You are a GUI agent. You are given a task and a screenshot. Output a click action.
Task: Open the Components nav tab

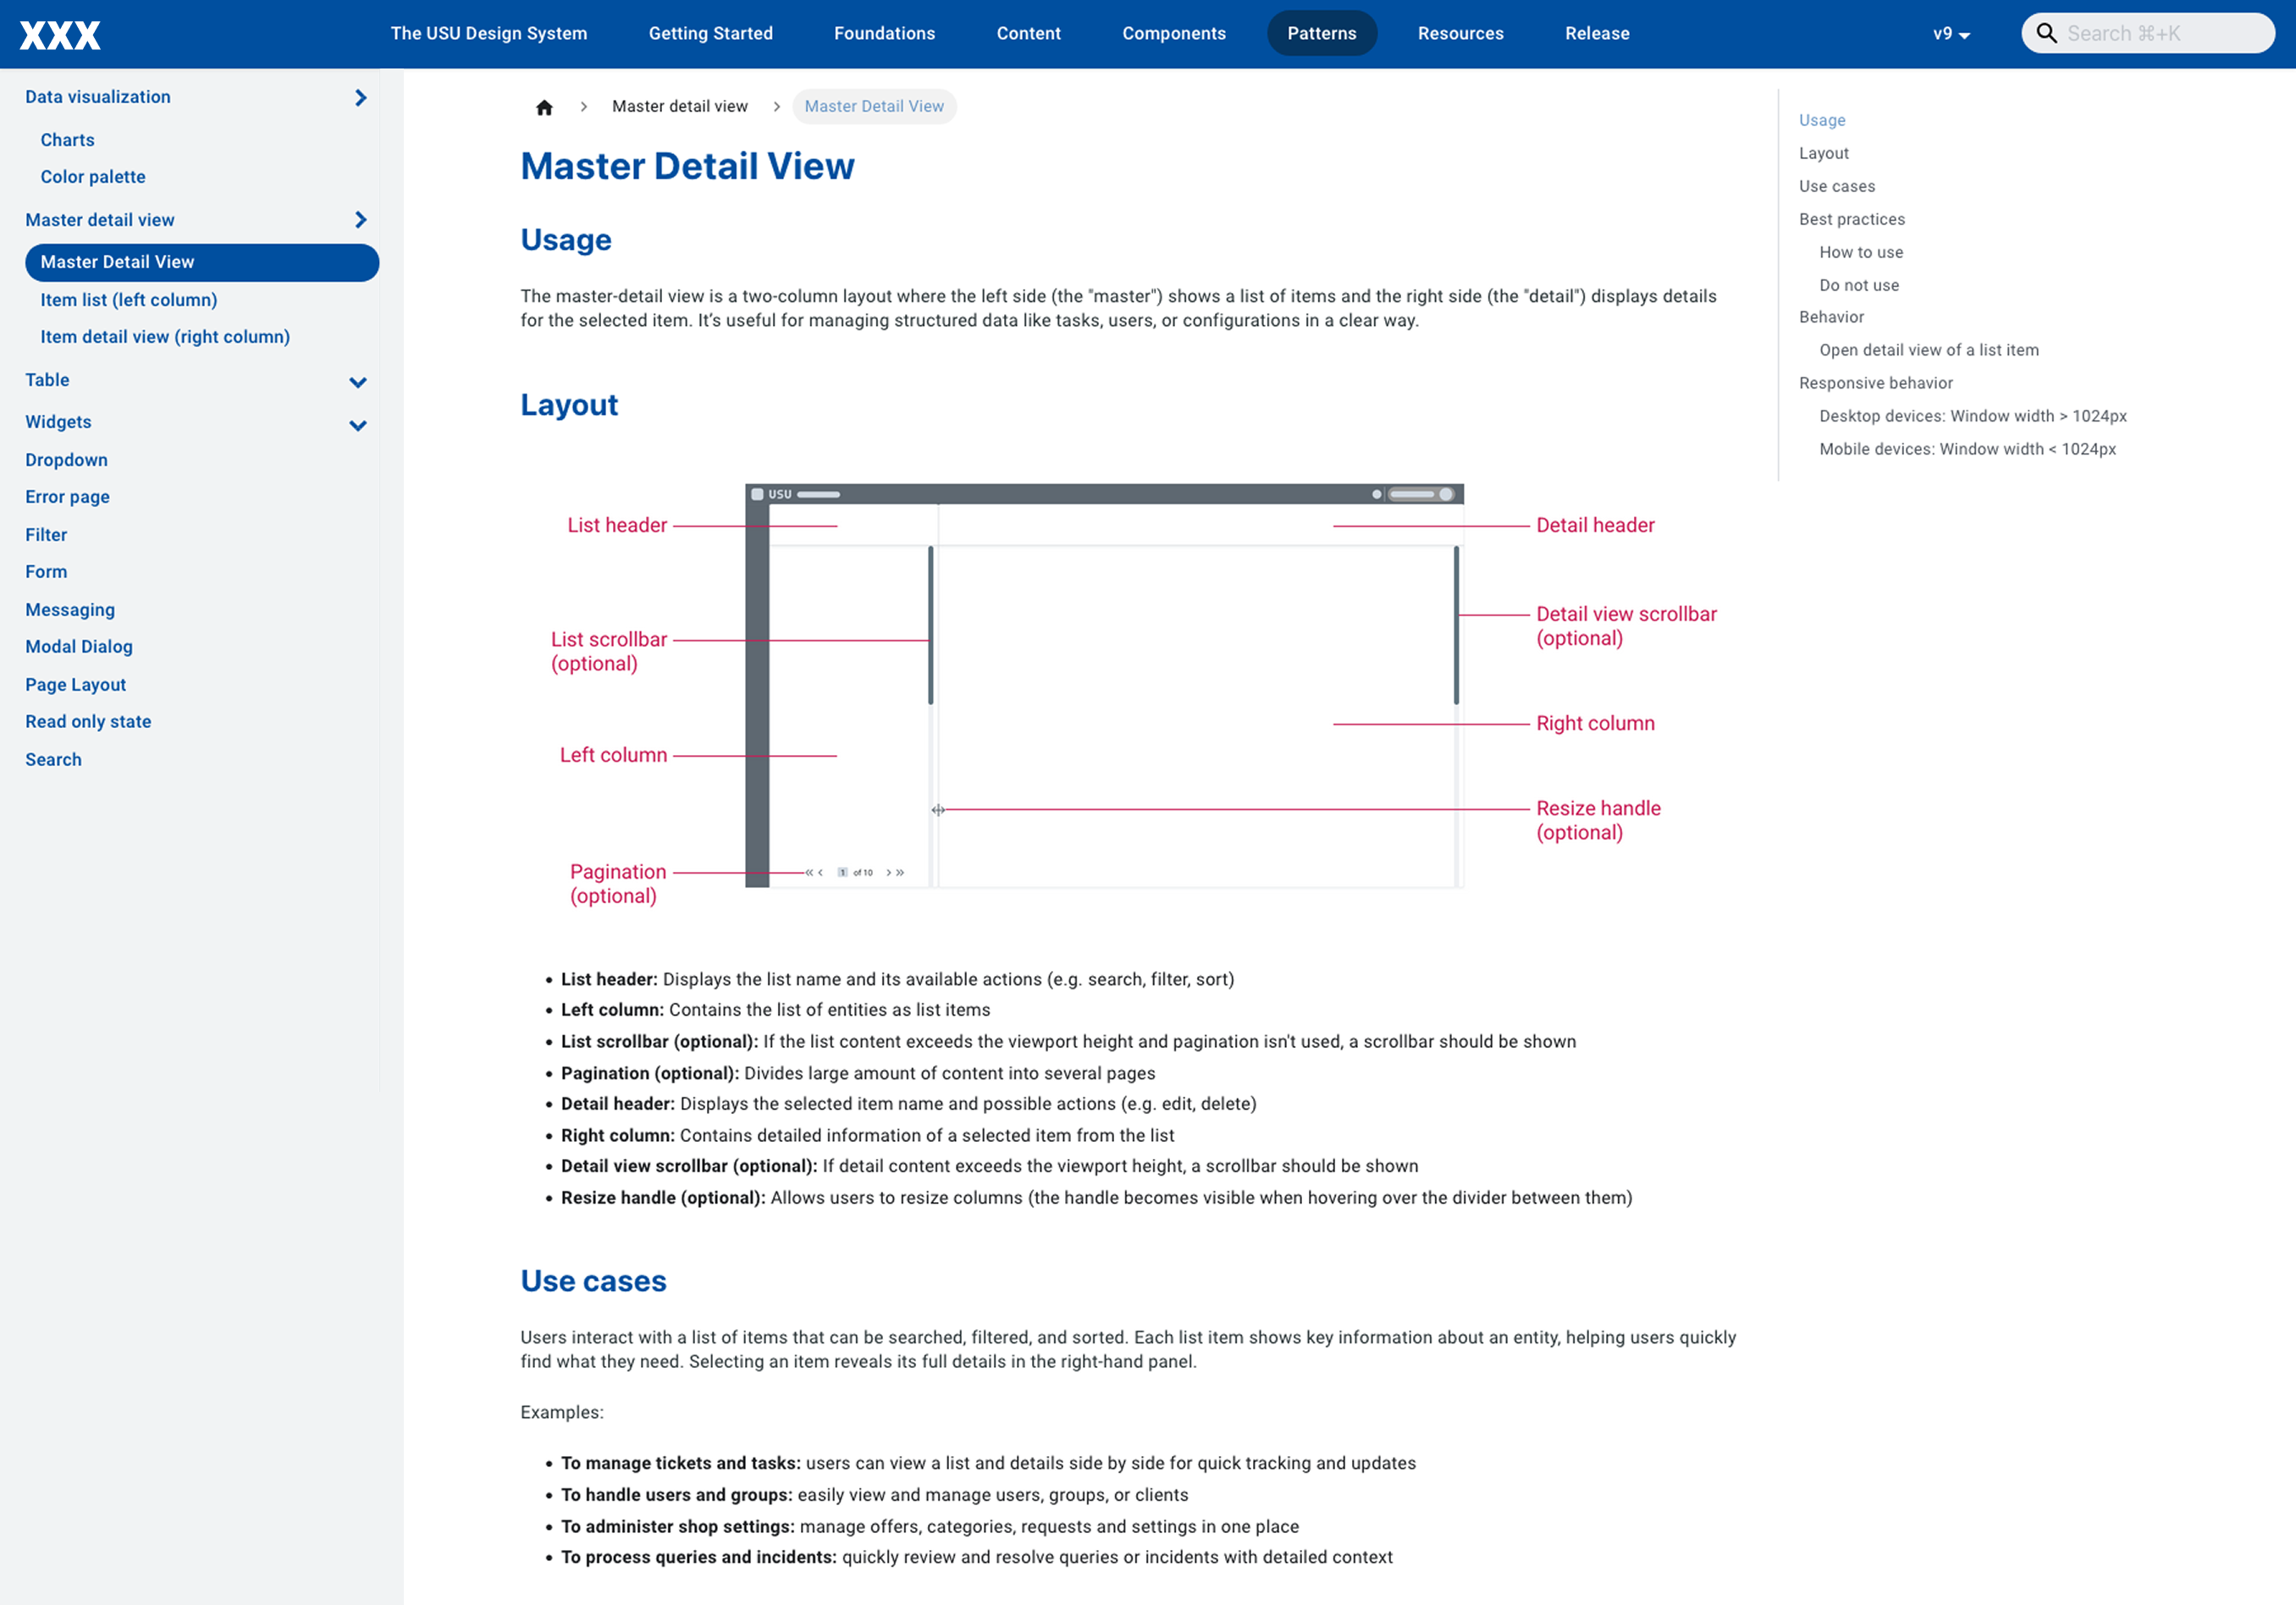pos(1173,34)
